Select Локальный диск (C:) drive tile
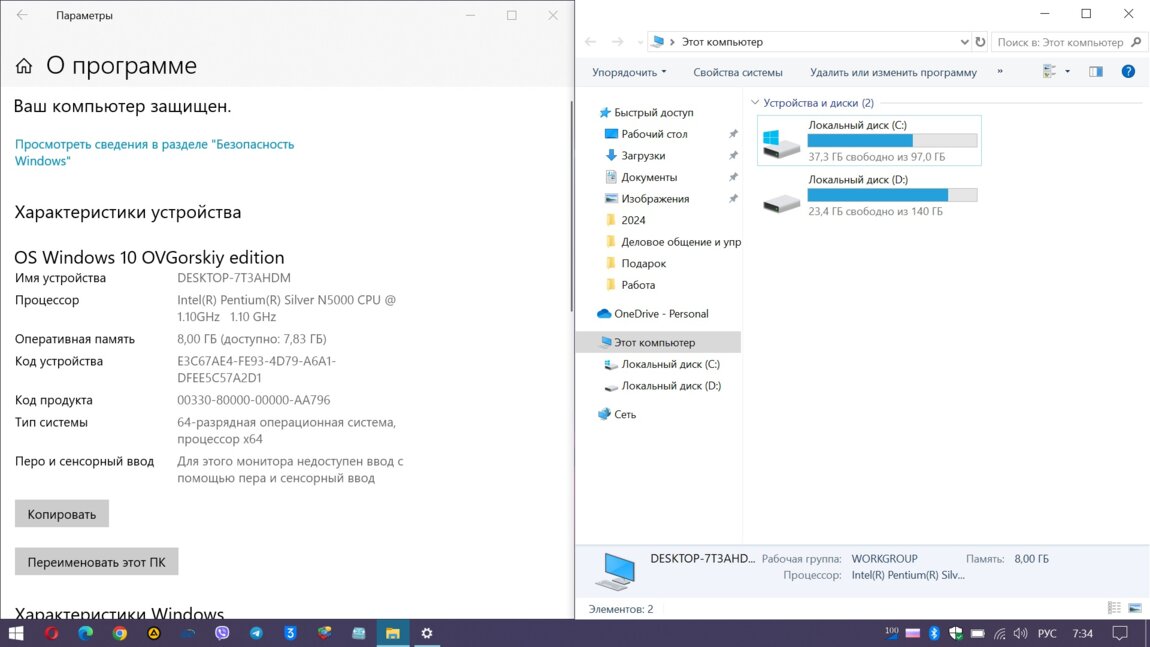Screen dimensions: 1150x647 tap(869, 141)
